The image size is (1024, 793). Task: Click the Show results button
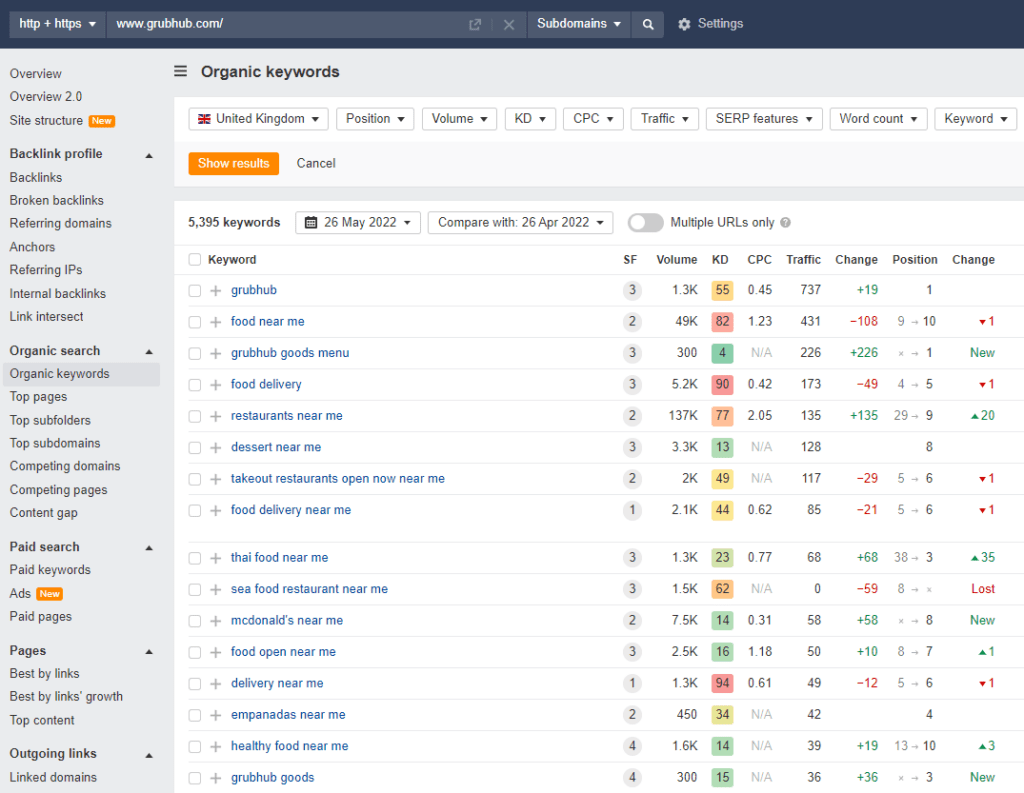234,163
